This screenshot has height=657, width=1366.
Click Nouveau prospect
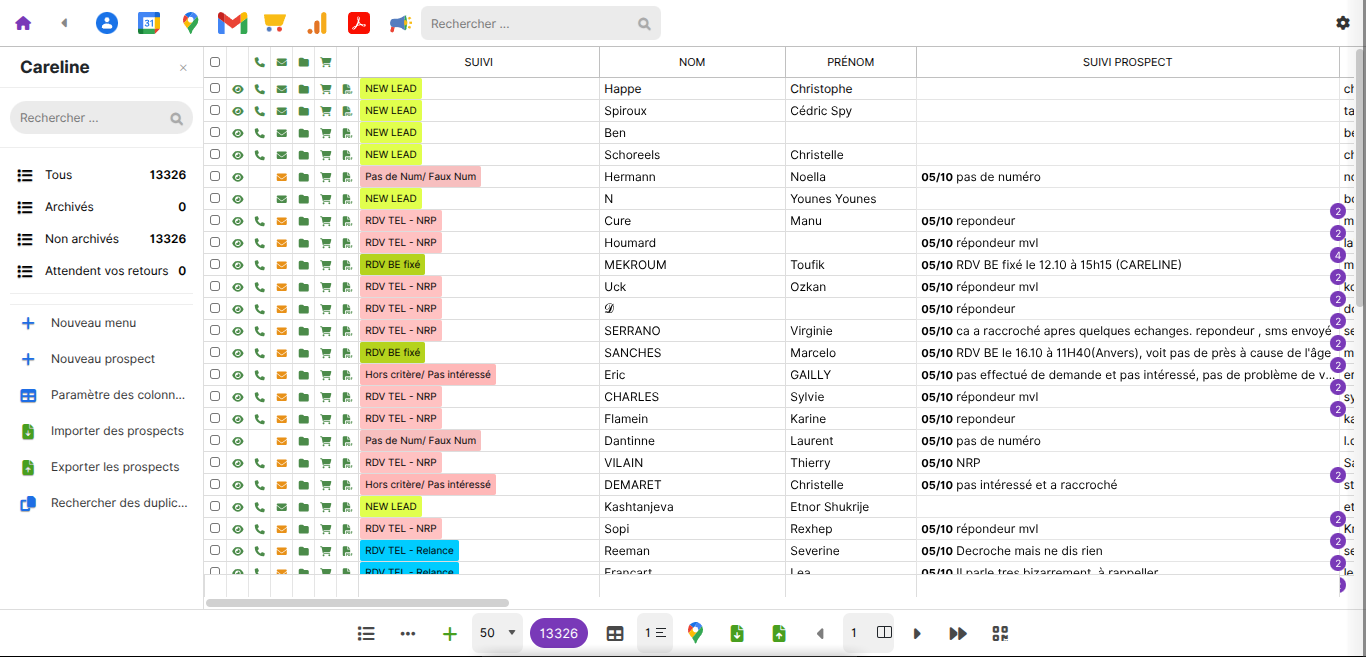(x=103, y=359)
